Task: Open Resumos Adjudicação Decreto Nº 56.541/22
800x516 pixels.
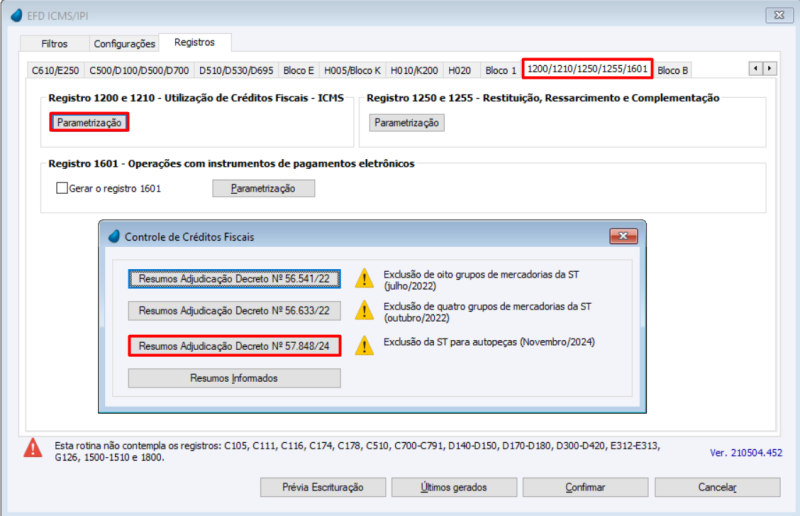Action: click(x=234, y=279)
